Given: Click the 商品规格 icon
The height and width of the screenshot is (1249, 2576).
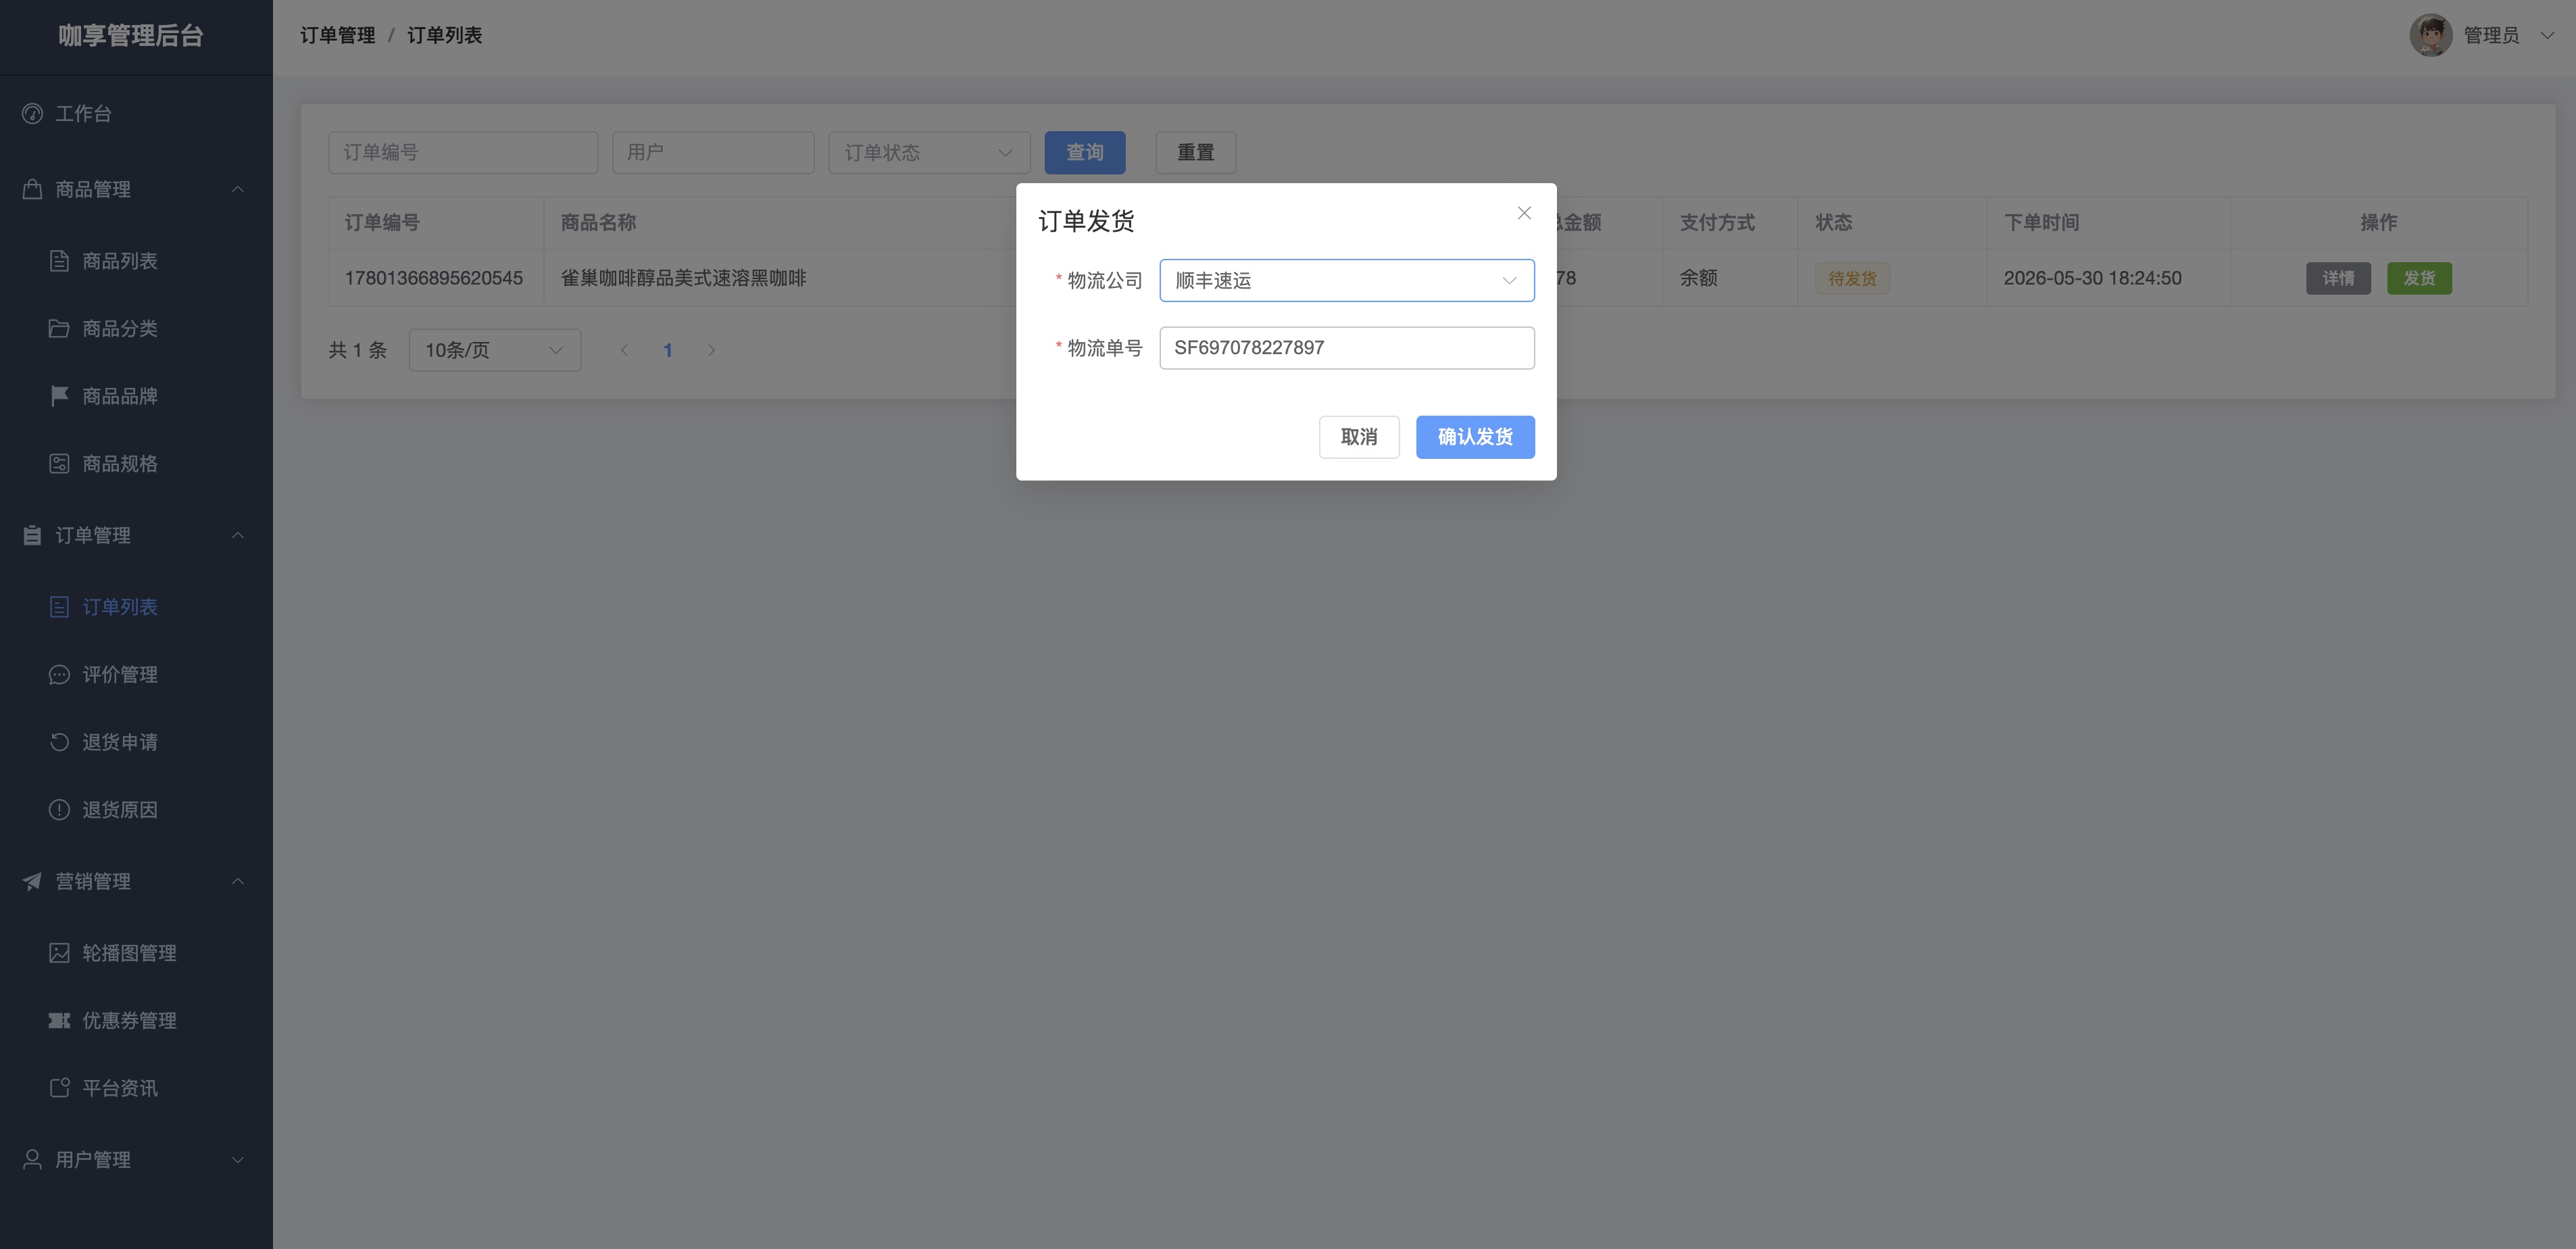Looking at the screenshot, I should click(59, 463).
